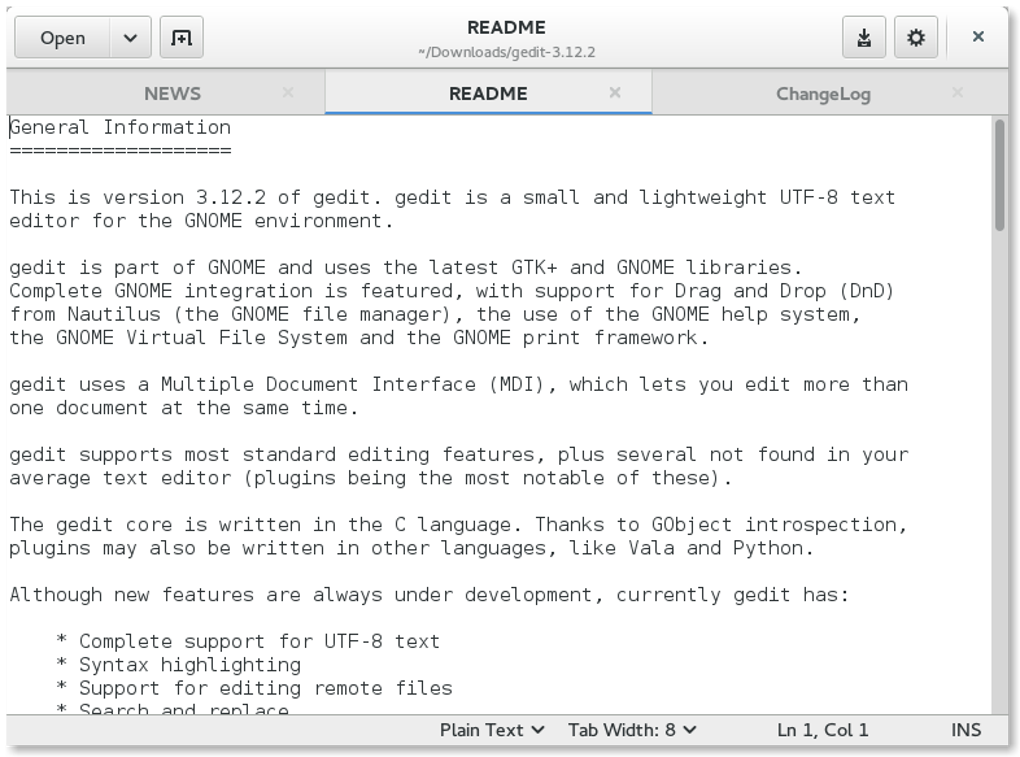Viewport: 1020px width, 757px height.
Task: Click the word 'lightweight' in the text
Action: (703, 198)
